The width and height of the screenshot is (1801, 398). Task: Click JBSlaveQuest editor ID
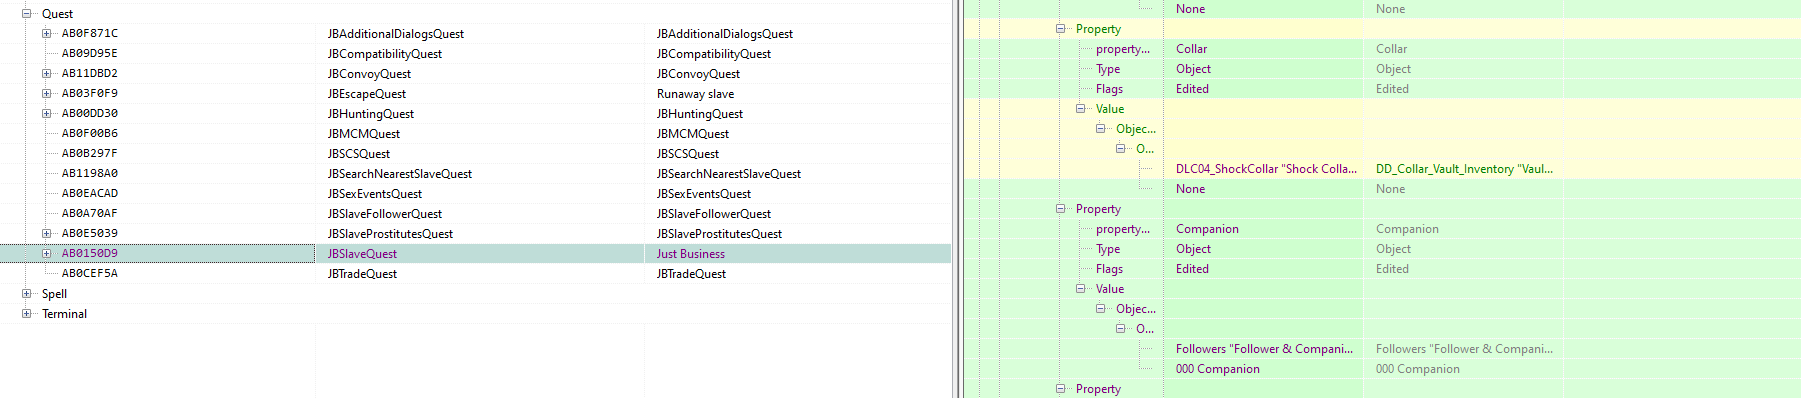pos(362,254)
